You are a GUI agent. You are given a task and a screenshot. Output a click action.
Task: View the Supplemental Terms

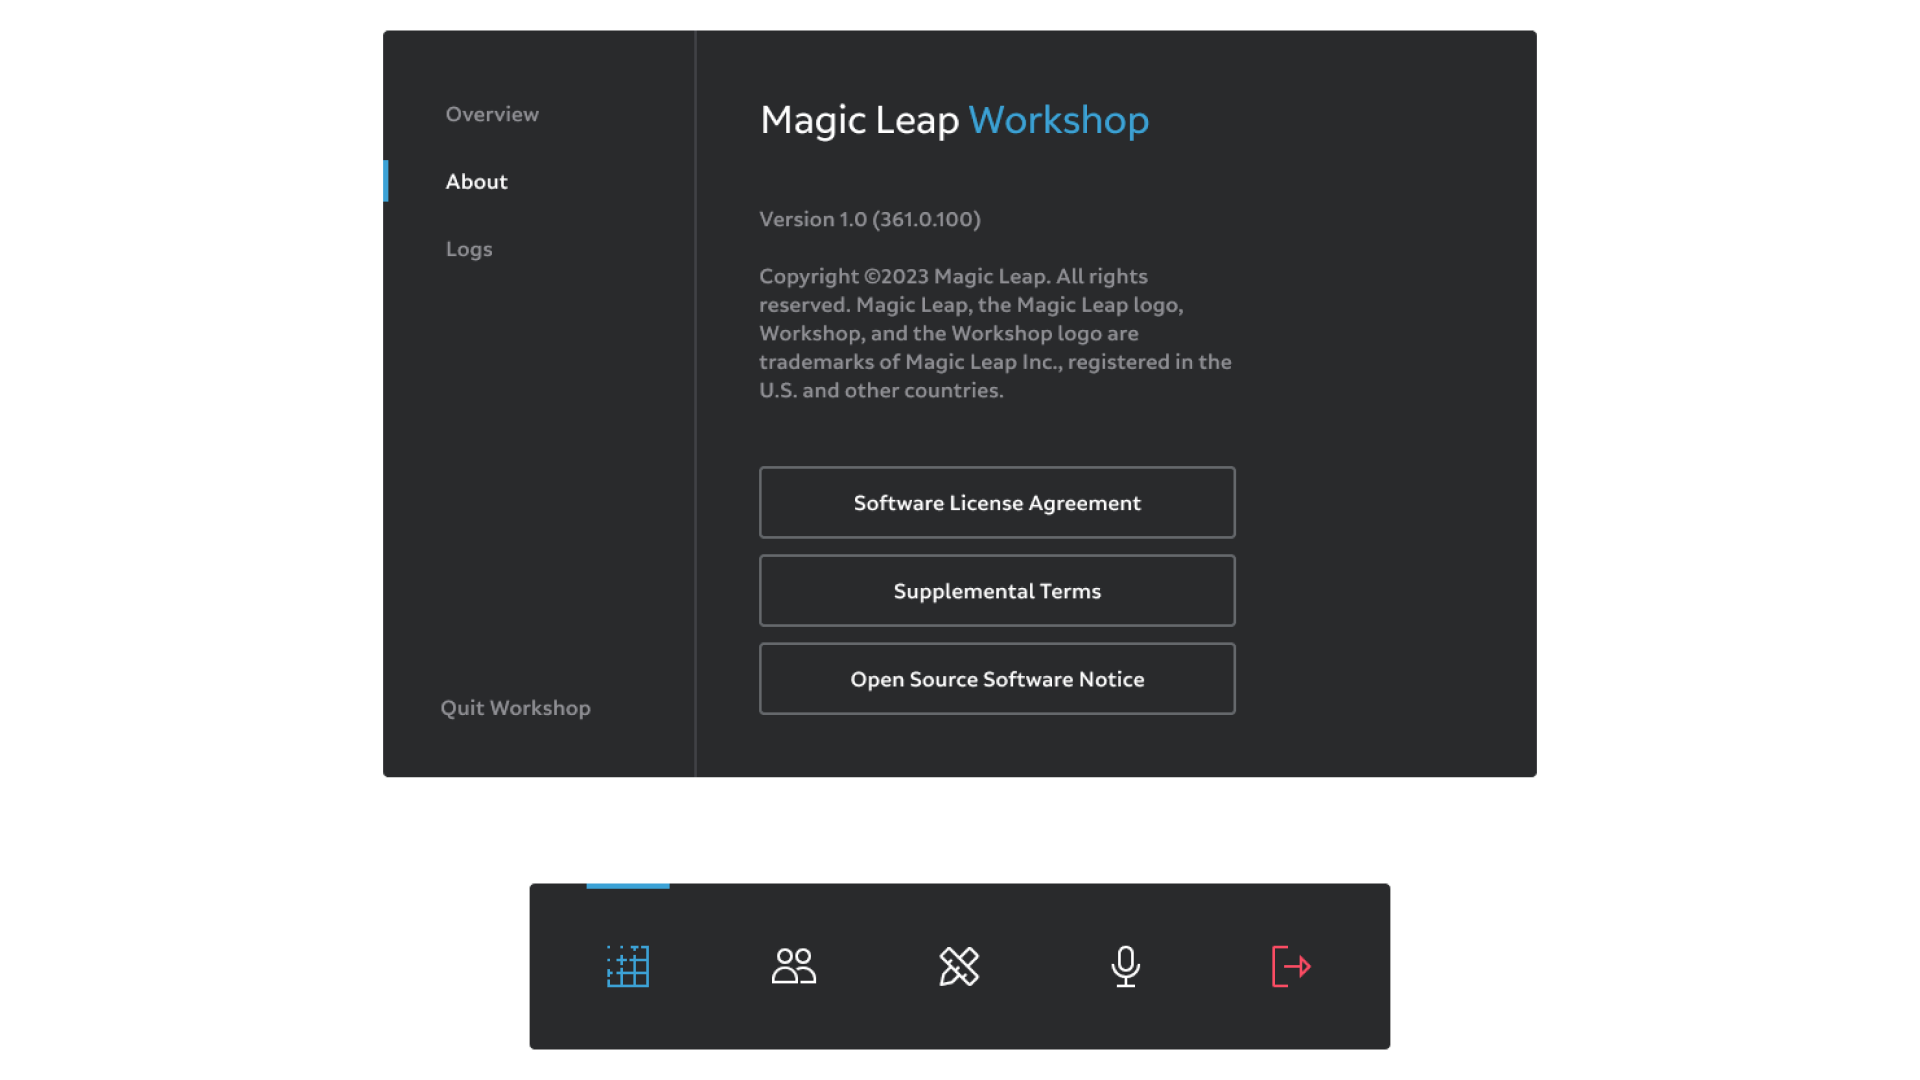tap(997, 590)
